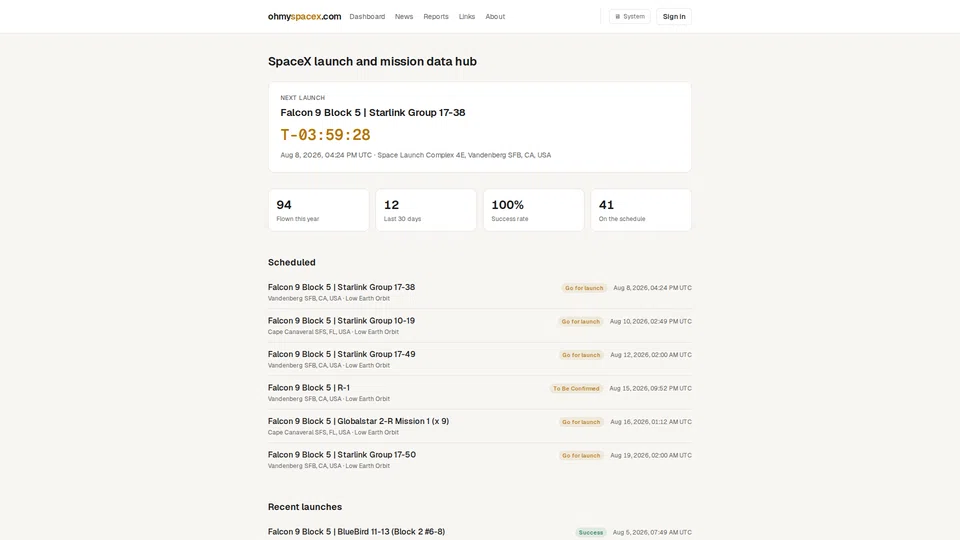Select the 100% Success rate card
This screenshot has height=540, width=960.
[x=533, y=210]
